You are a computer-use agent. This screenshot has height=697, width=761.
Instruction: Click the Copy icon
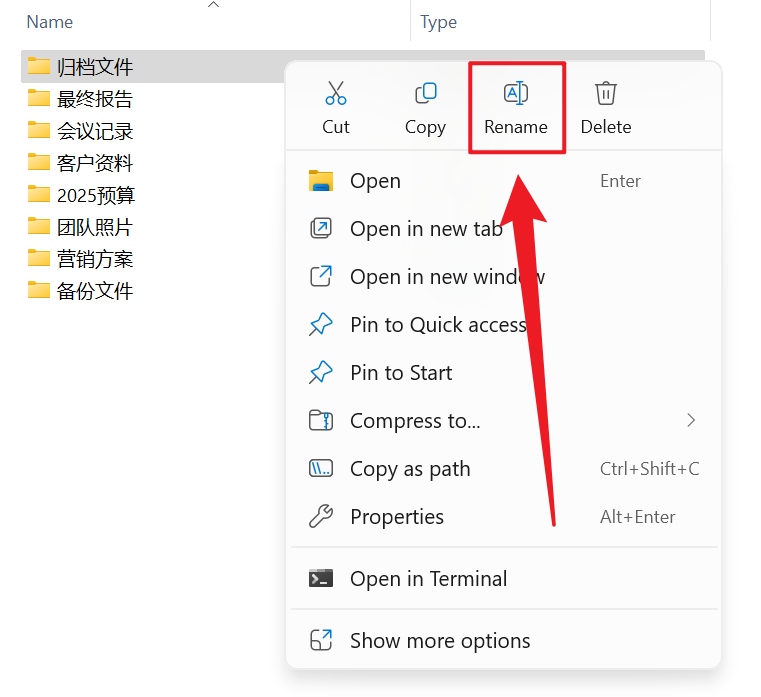pos(425,94)
